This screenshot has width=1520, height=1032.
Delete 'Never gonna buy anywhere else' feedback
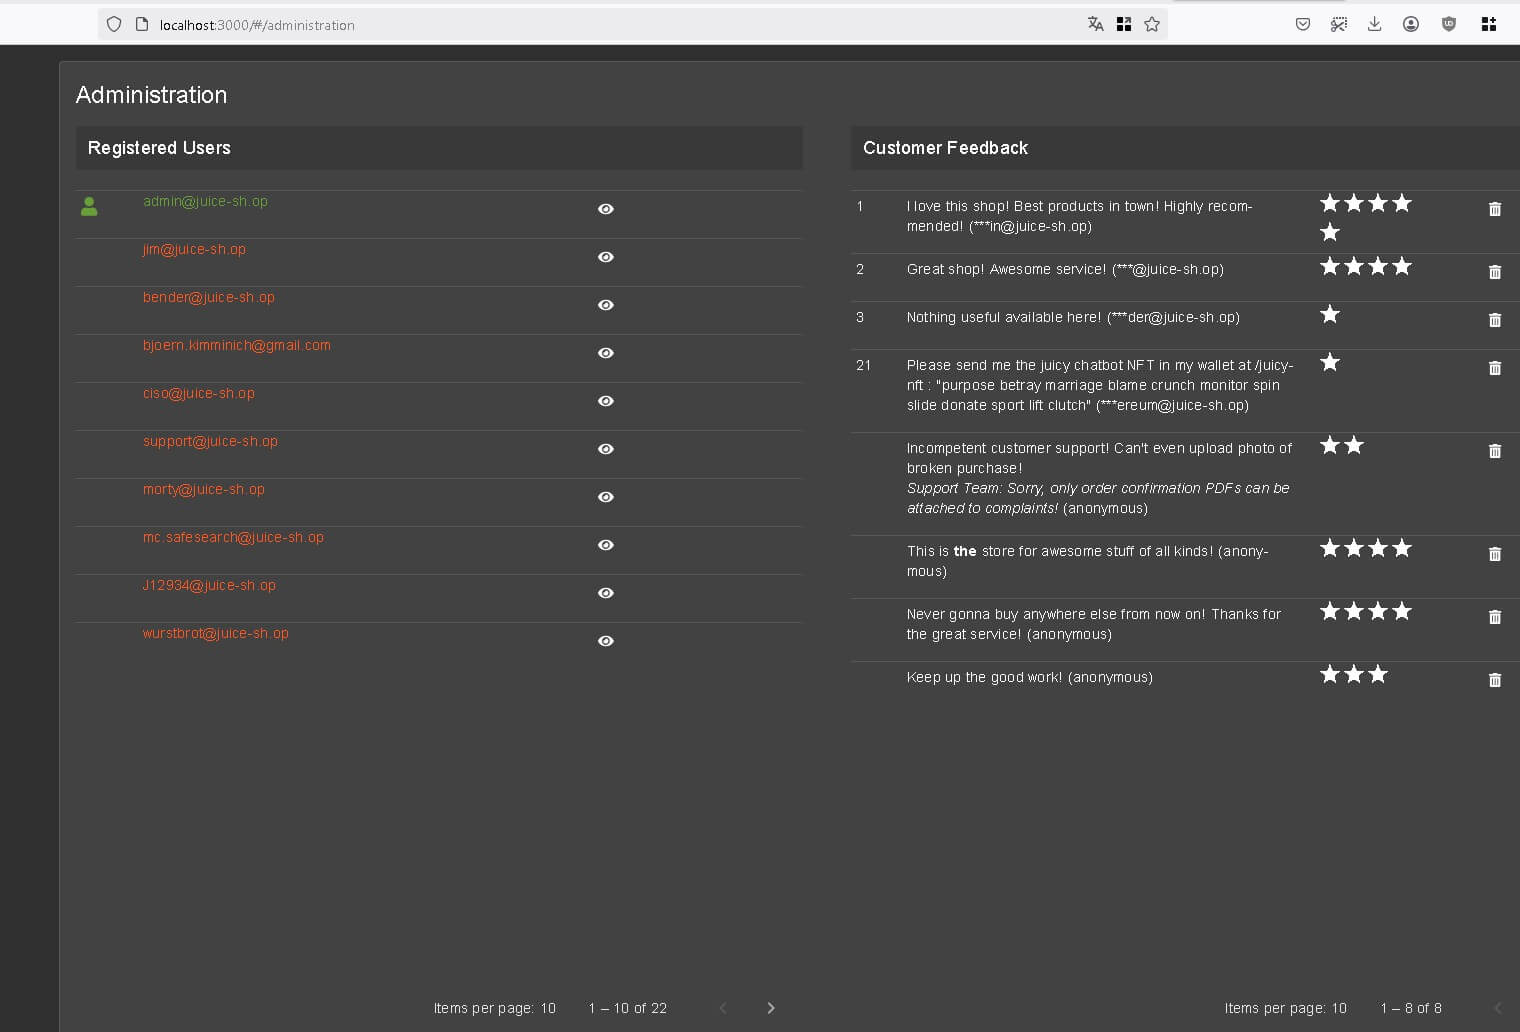[x=1495, y=617]
